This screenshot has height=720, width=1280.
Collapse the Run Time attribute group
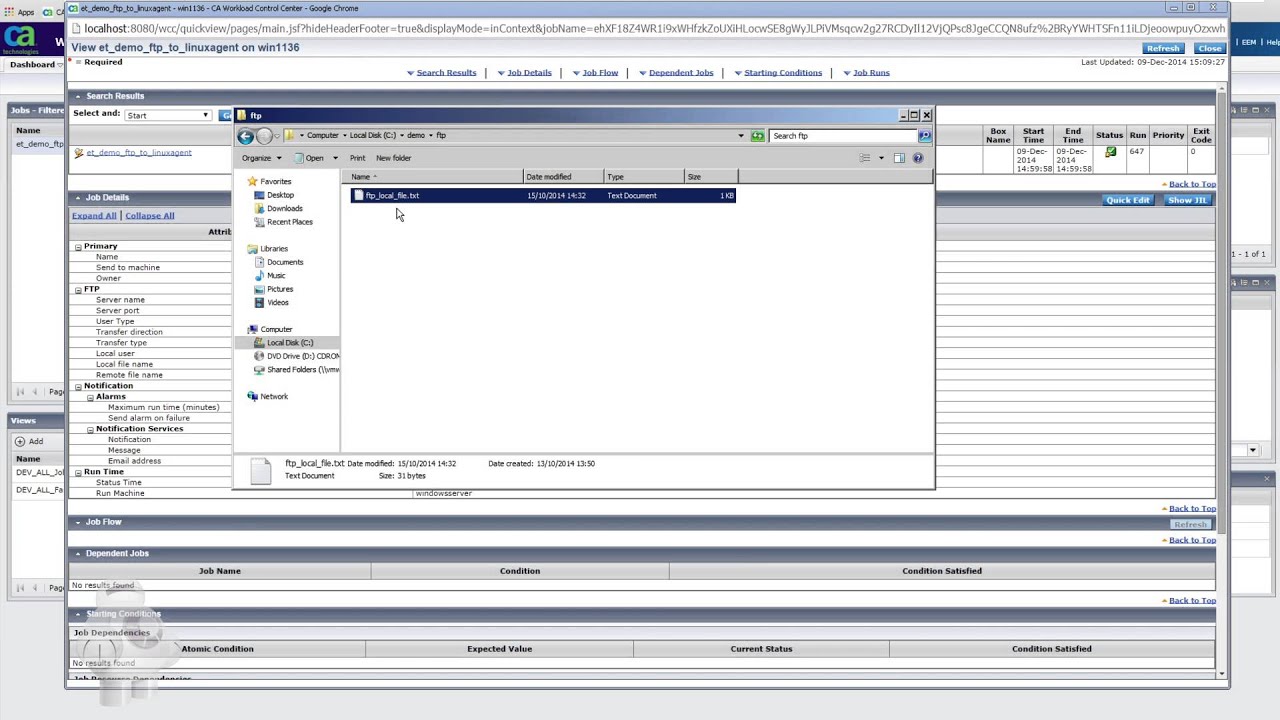(78, 473)
